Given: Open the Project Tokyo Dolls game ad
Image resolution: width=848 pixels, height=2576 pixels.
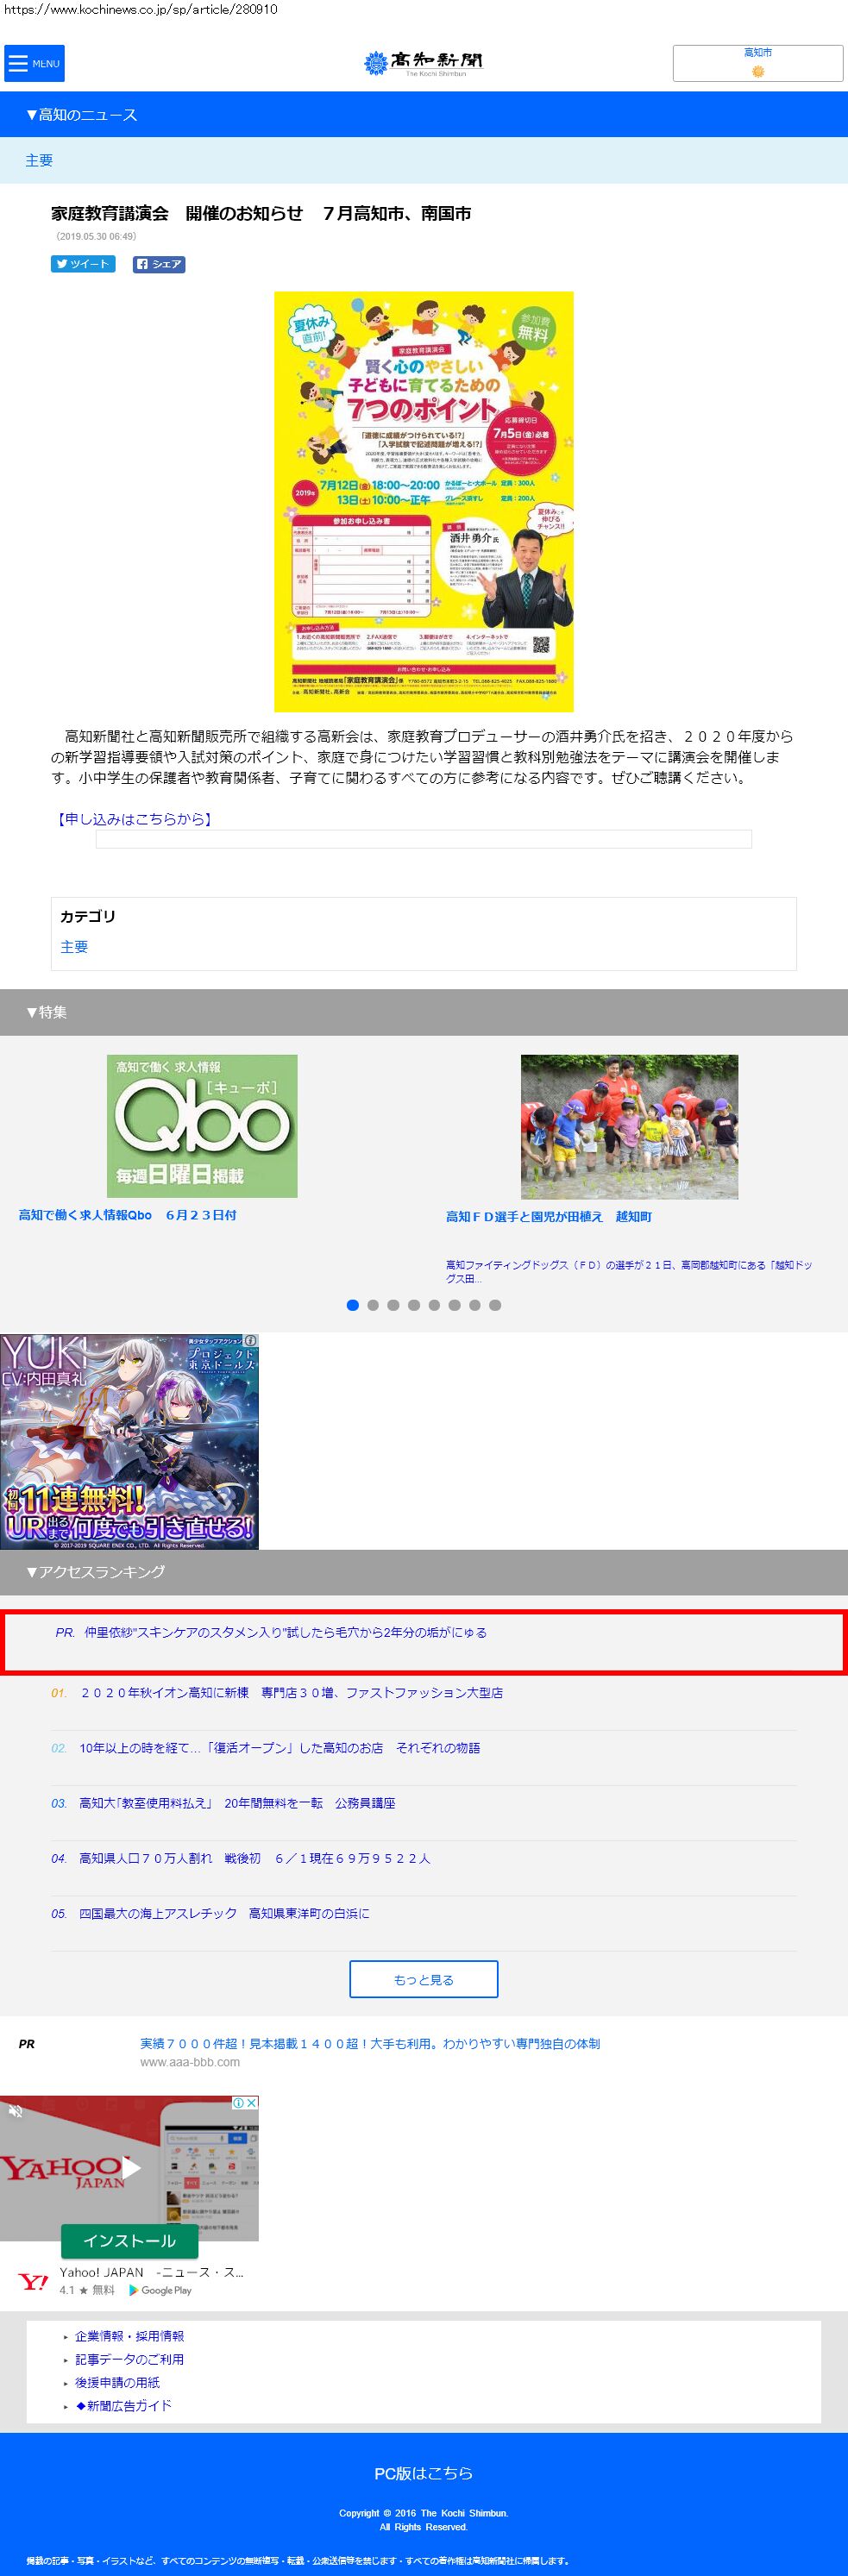Looking at the screenshot, I should (x=129, y=1442).
